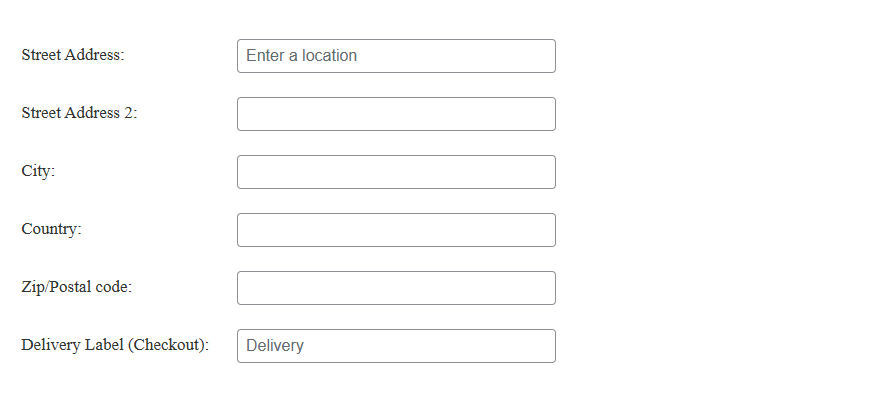Image resolution: width=884 pixels, height=401 pixels.
Task: Click into the Country text field
Action: [396, 230]
